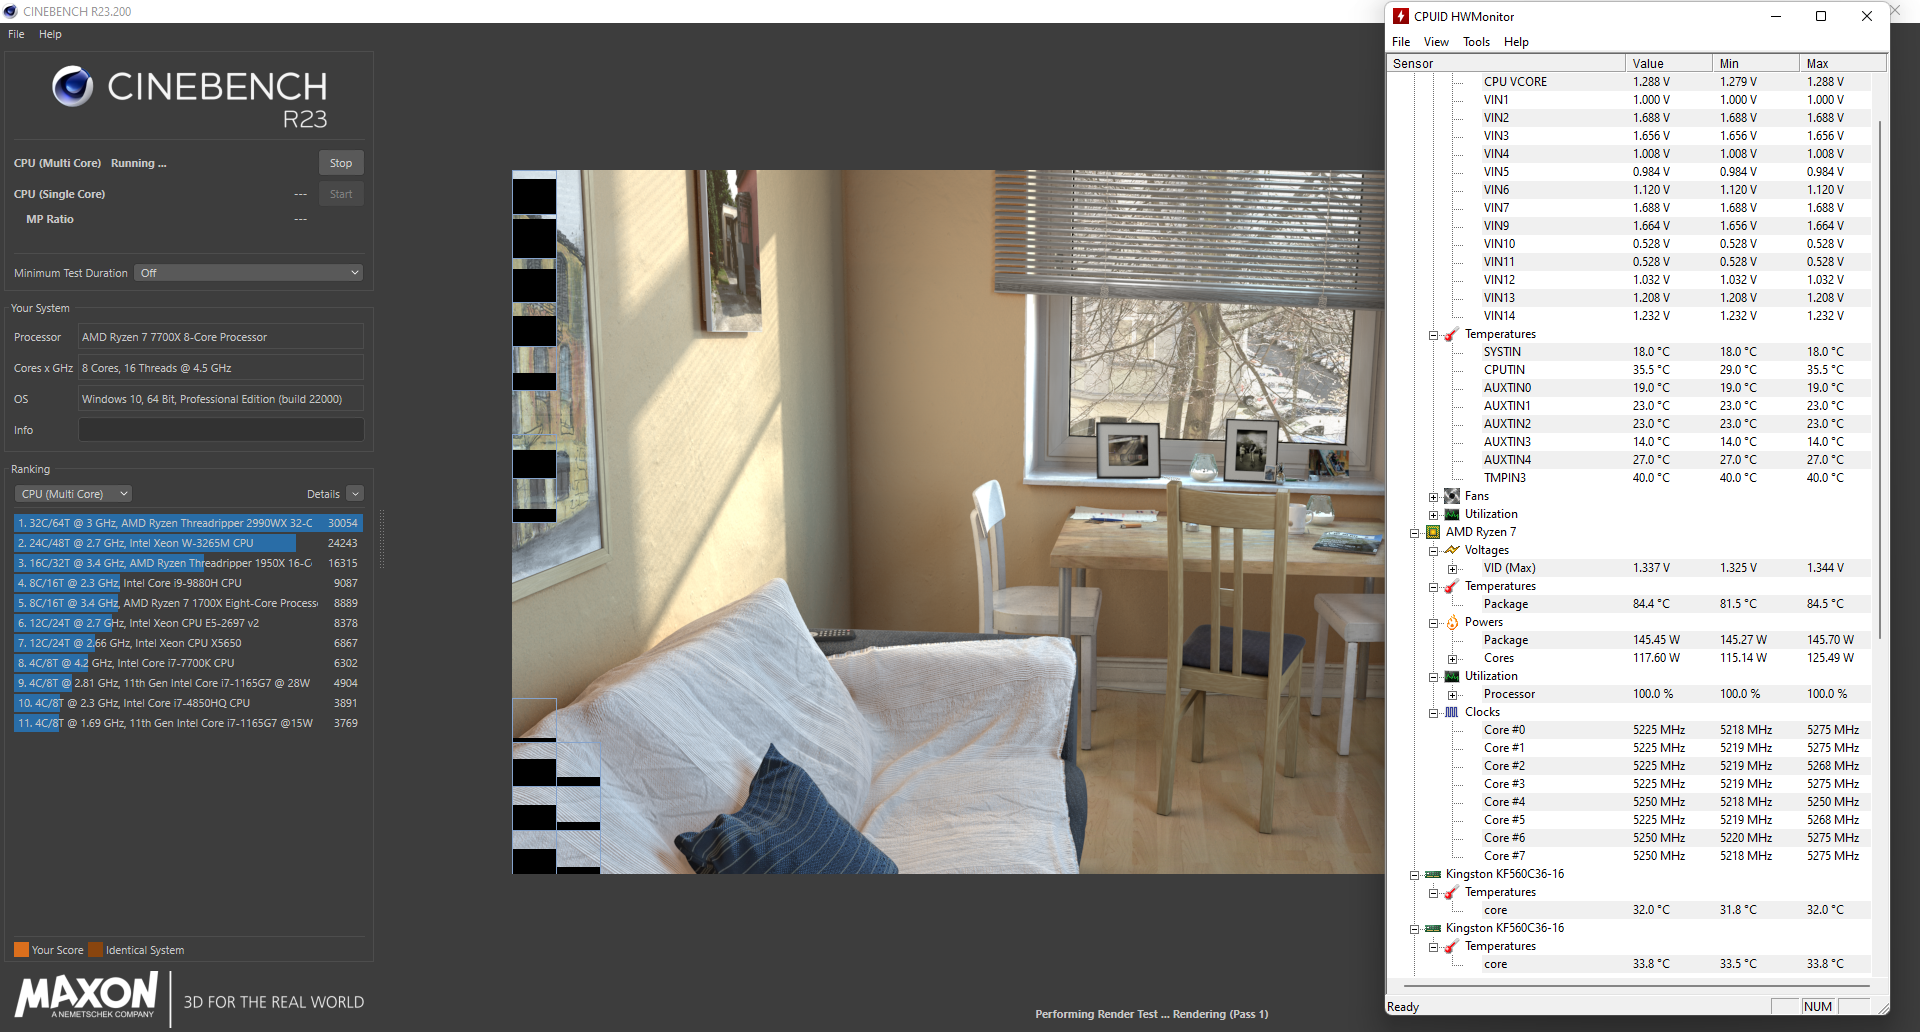Viewport: 1920px width, 1032px height.
Task: Toggle the Details chevron in Ranking
Action: pyautogui.click(x=355, y=494)
